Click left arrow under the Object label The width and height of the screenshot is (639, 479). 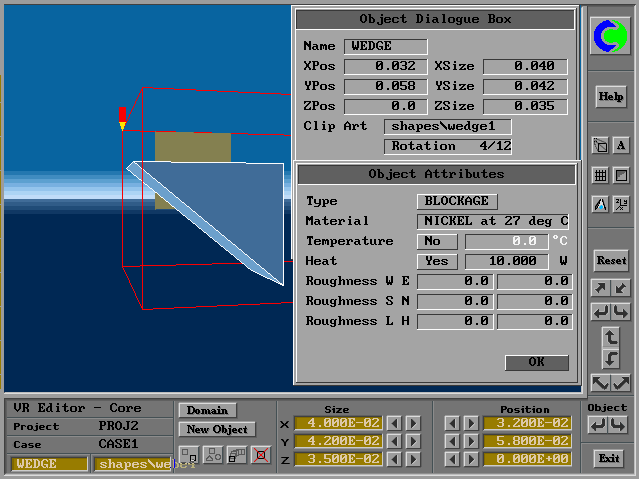point(600,425)
